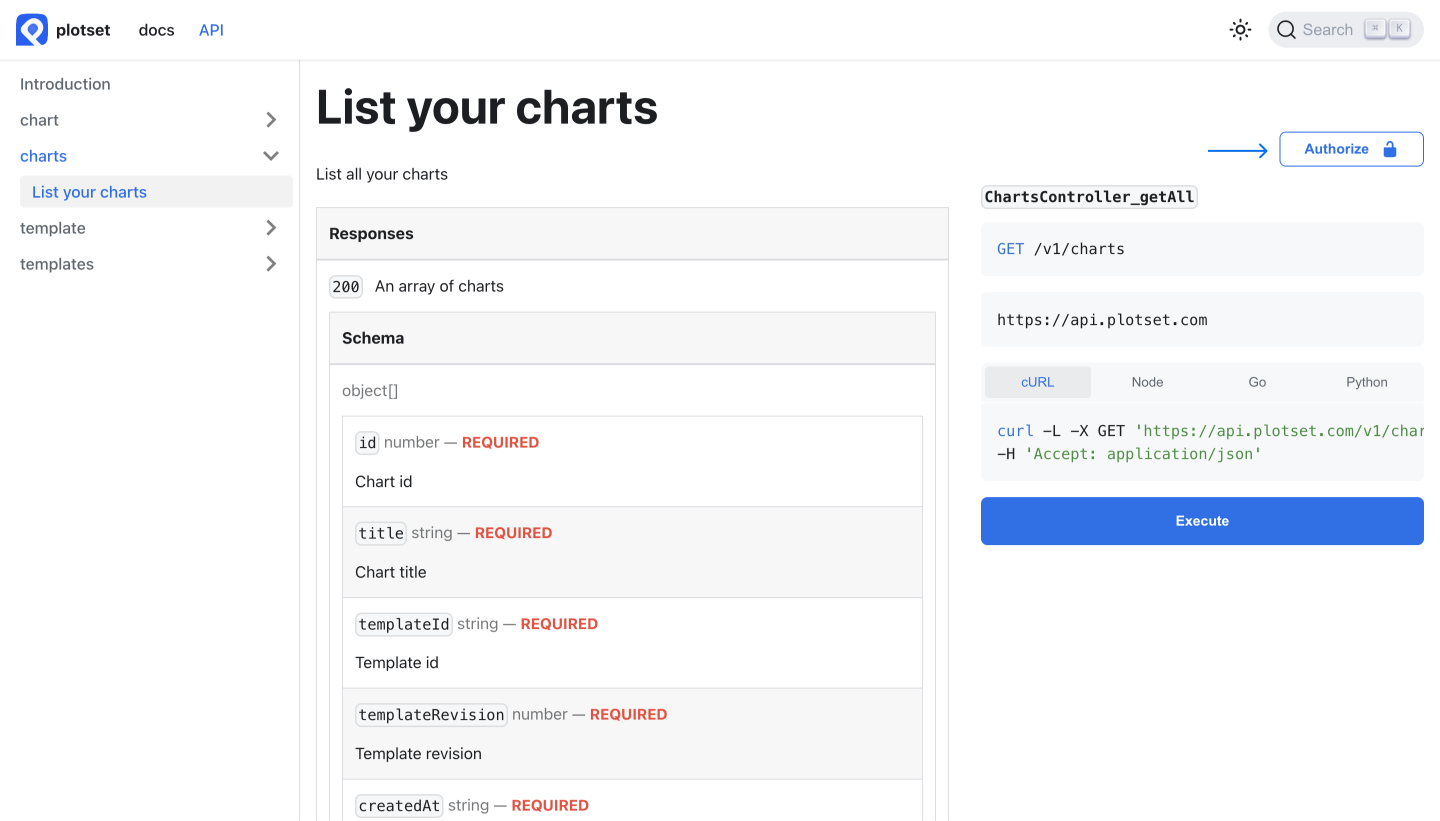
Task: Switch to the Node code tab
Action: (1147, 381)
